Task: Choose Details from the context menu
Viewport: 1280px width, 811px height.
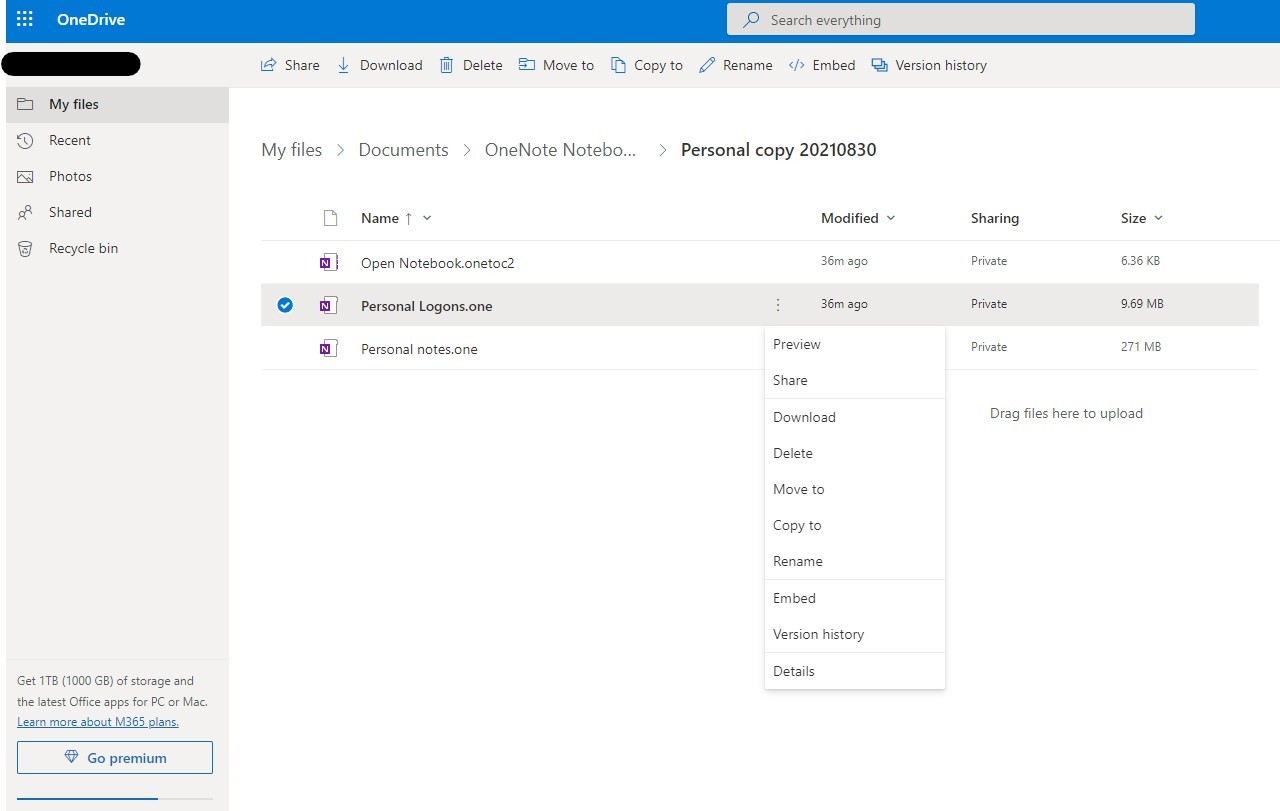Action: (x=855, y=671)
